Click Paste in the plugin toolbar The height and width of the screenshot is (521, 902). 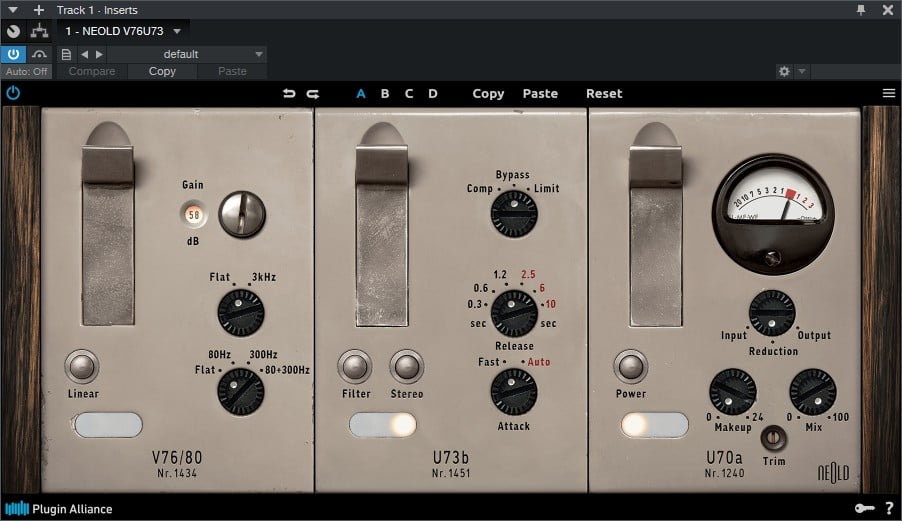coord(540,93)
